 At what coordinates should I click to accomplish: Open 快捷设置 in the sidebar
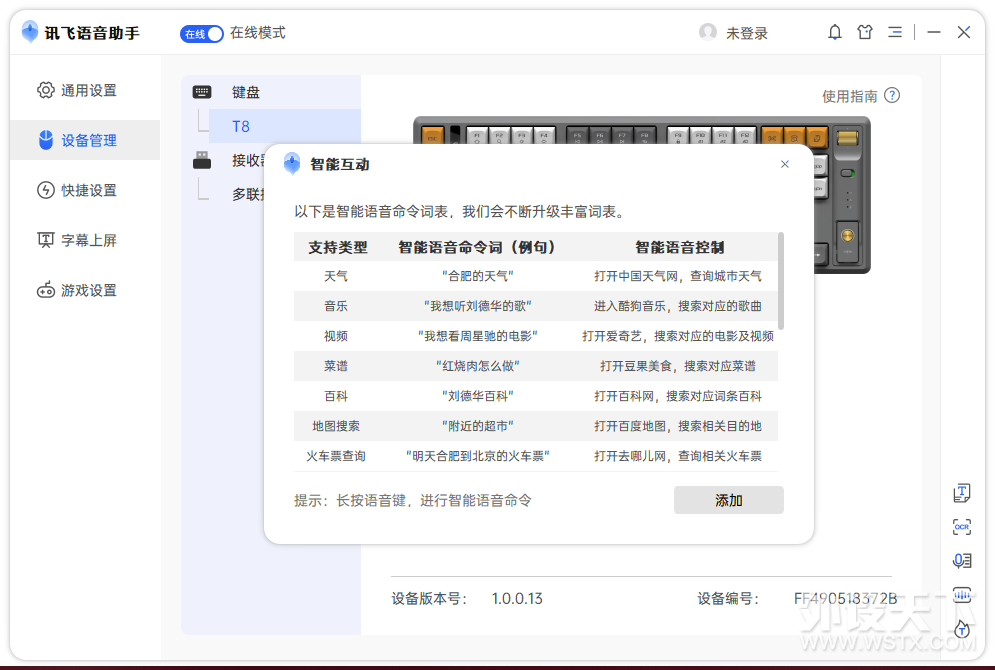(85, 190)
